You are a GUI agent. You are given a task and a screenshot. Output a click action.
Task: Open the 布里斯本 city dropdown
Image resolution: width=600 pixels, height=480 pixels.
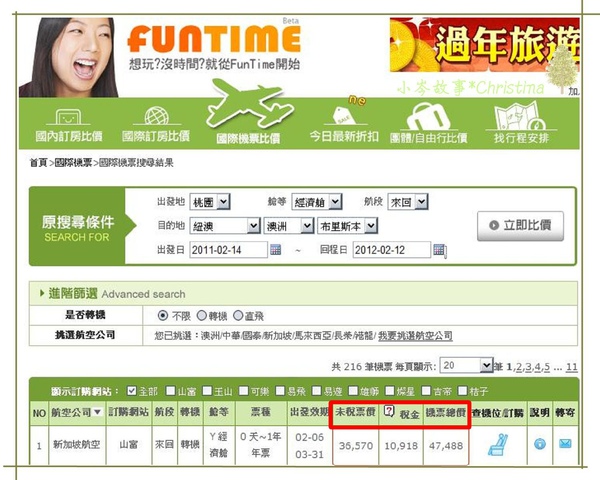[347, 226]
